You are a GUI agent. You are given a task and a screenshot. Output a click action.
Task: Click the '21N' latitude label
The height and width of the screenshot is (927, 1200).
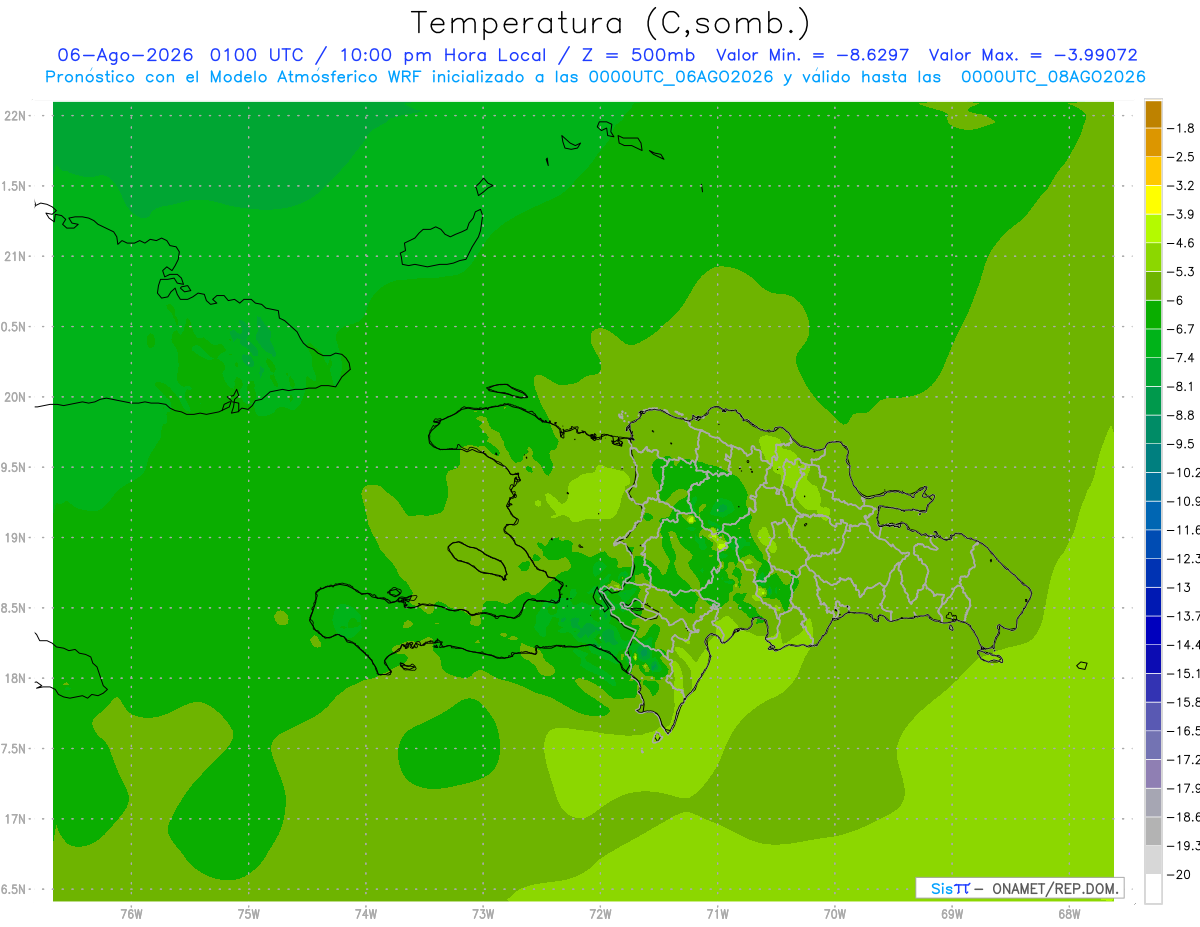15,257
